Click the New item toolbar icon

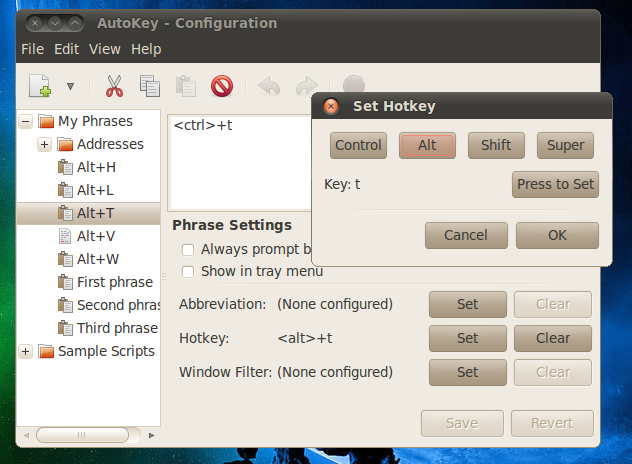tap(40, 86)
